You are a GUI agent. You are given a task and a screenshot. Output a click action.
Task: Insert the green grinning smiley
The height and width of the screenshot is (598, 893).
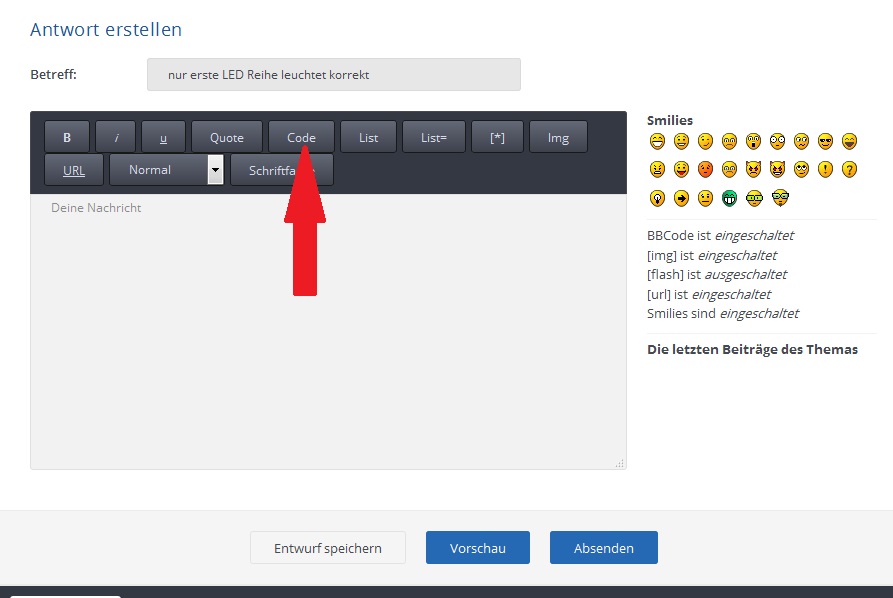(729, 198)
